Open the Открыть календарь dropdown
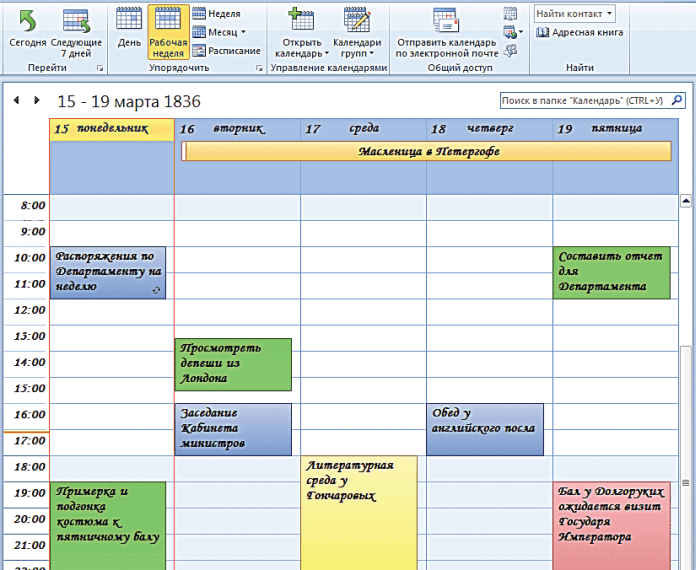Image resolution: width=696 pixels, height=570 pixels. pyautogui.click(x=301, y=32)
